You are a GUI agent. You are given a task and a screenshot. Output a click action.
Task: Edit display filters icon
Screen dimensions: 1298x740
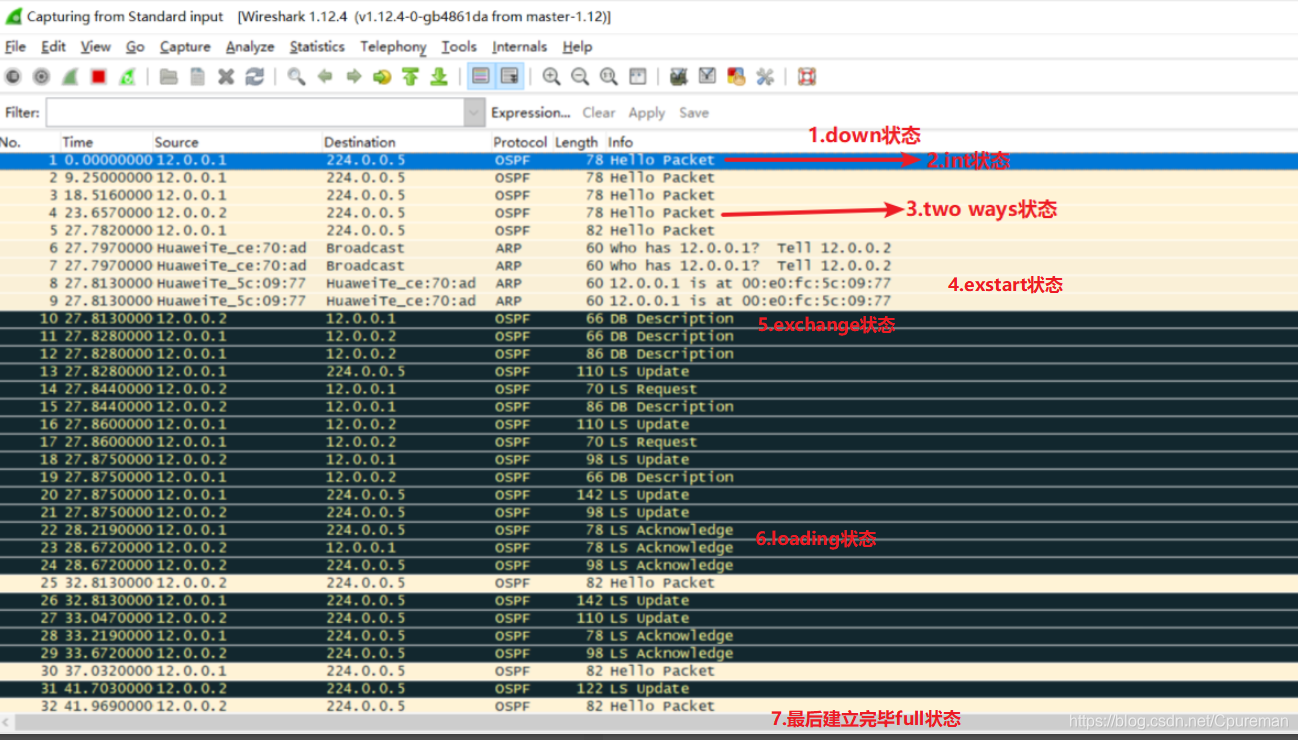tap(708, 77)
